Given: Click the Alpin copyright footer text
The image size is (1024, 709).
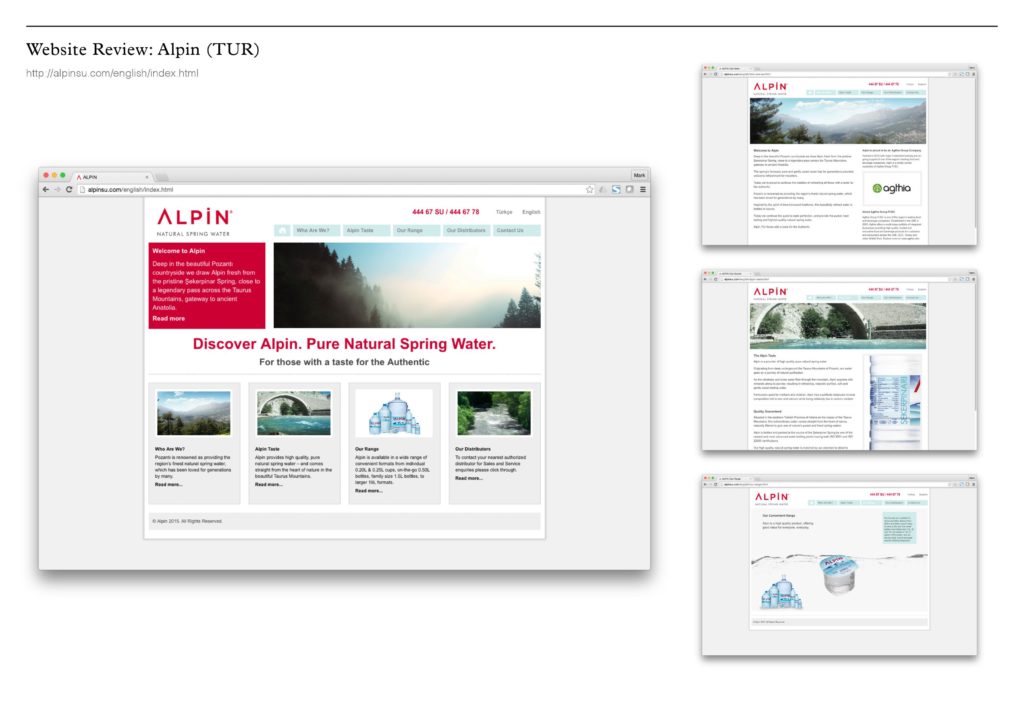Looking at the screenshot, I should point(187,521).
